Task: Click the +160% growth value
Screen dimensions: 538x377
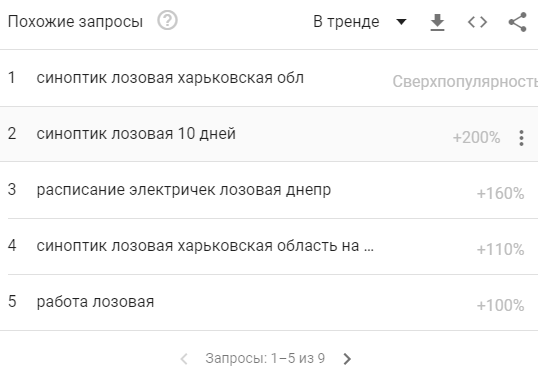Action: pos(501,193)
